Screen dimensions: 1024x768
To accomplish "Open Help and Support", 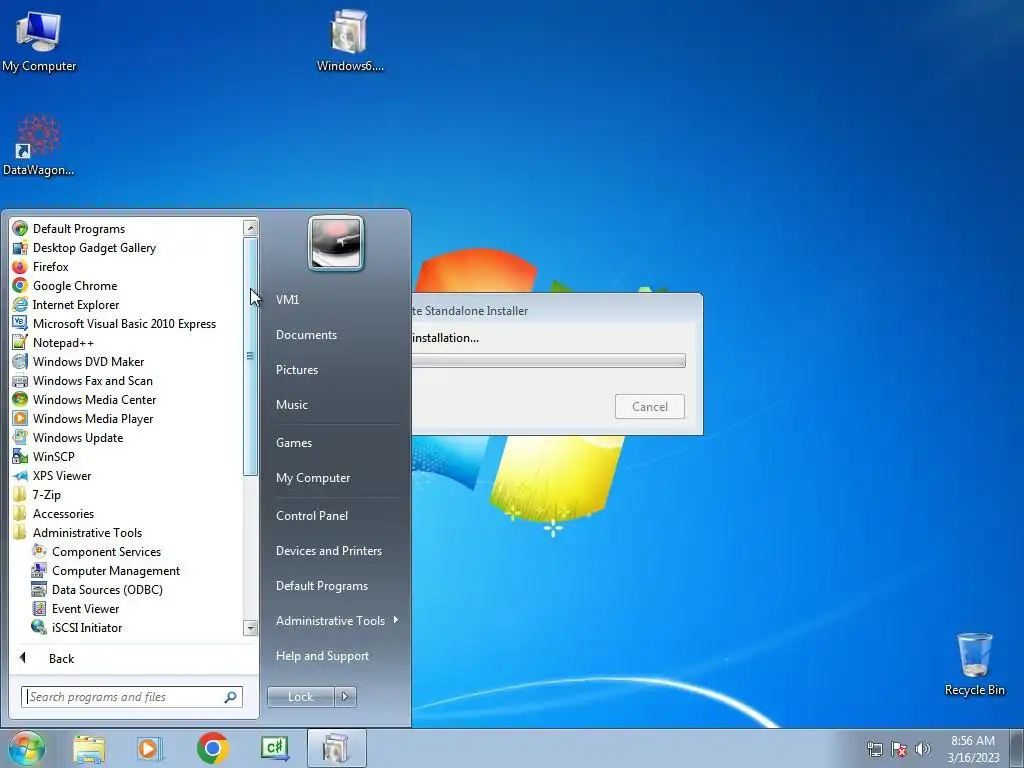I will tap(322, 656).
